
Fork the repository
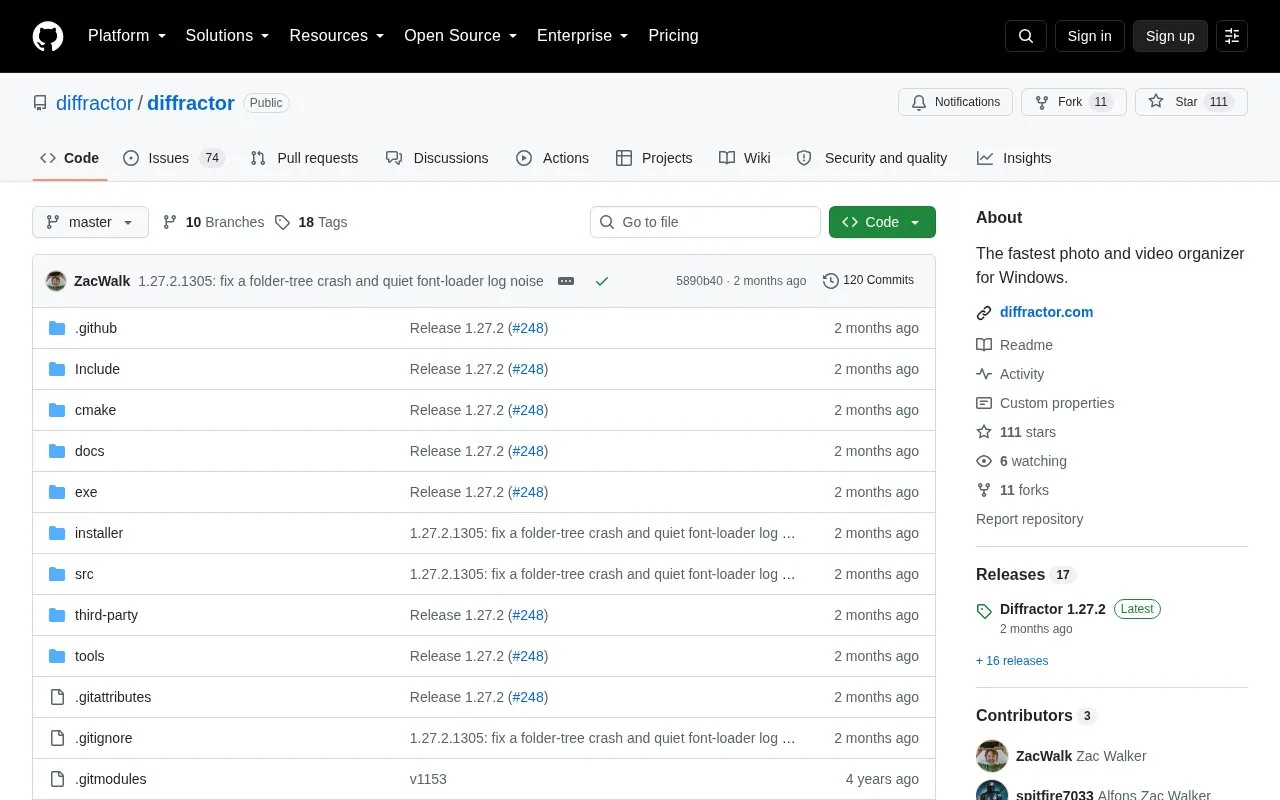1074,102
